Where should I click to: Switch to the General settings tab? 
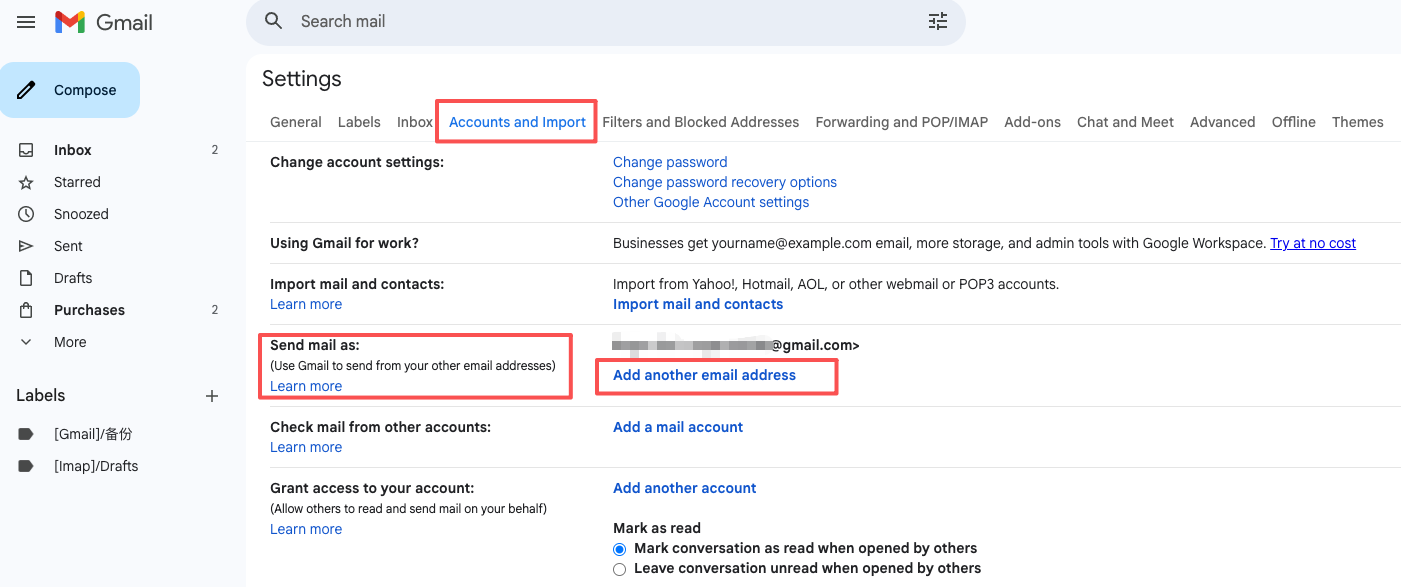[295, 121]
